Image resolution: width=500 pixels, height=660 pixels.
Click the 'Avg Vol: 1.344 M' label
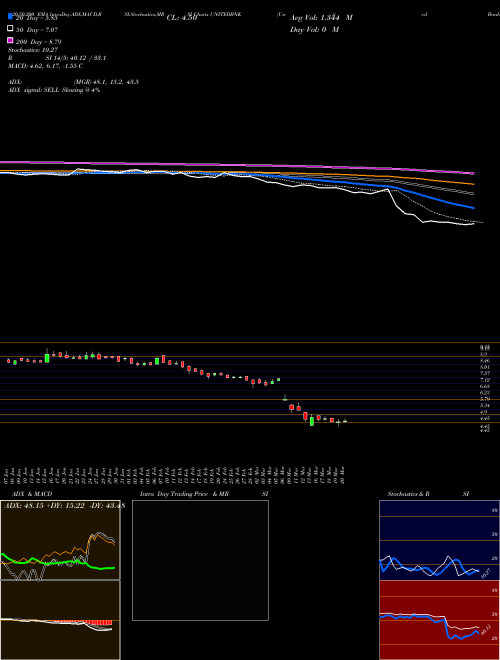click(321, 18)
